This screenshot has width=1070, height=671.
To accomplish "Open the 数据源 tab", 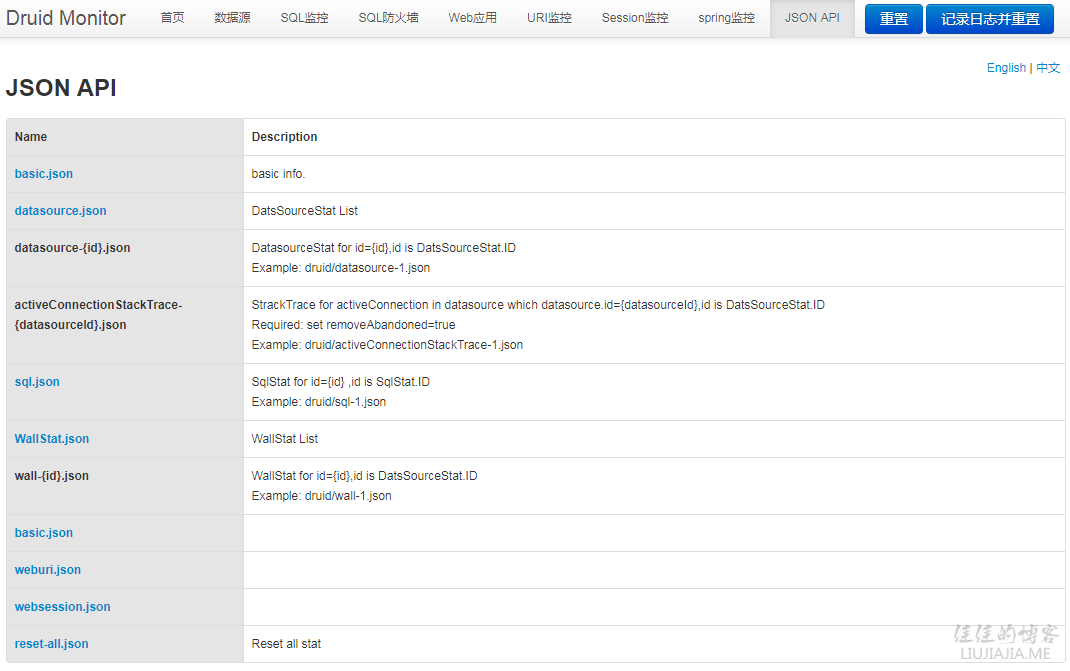I will click(x=232, y=18).
